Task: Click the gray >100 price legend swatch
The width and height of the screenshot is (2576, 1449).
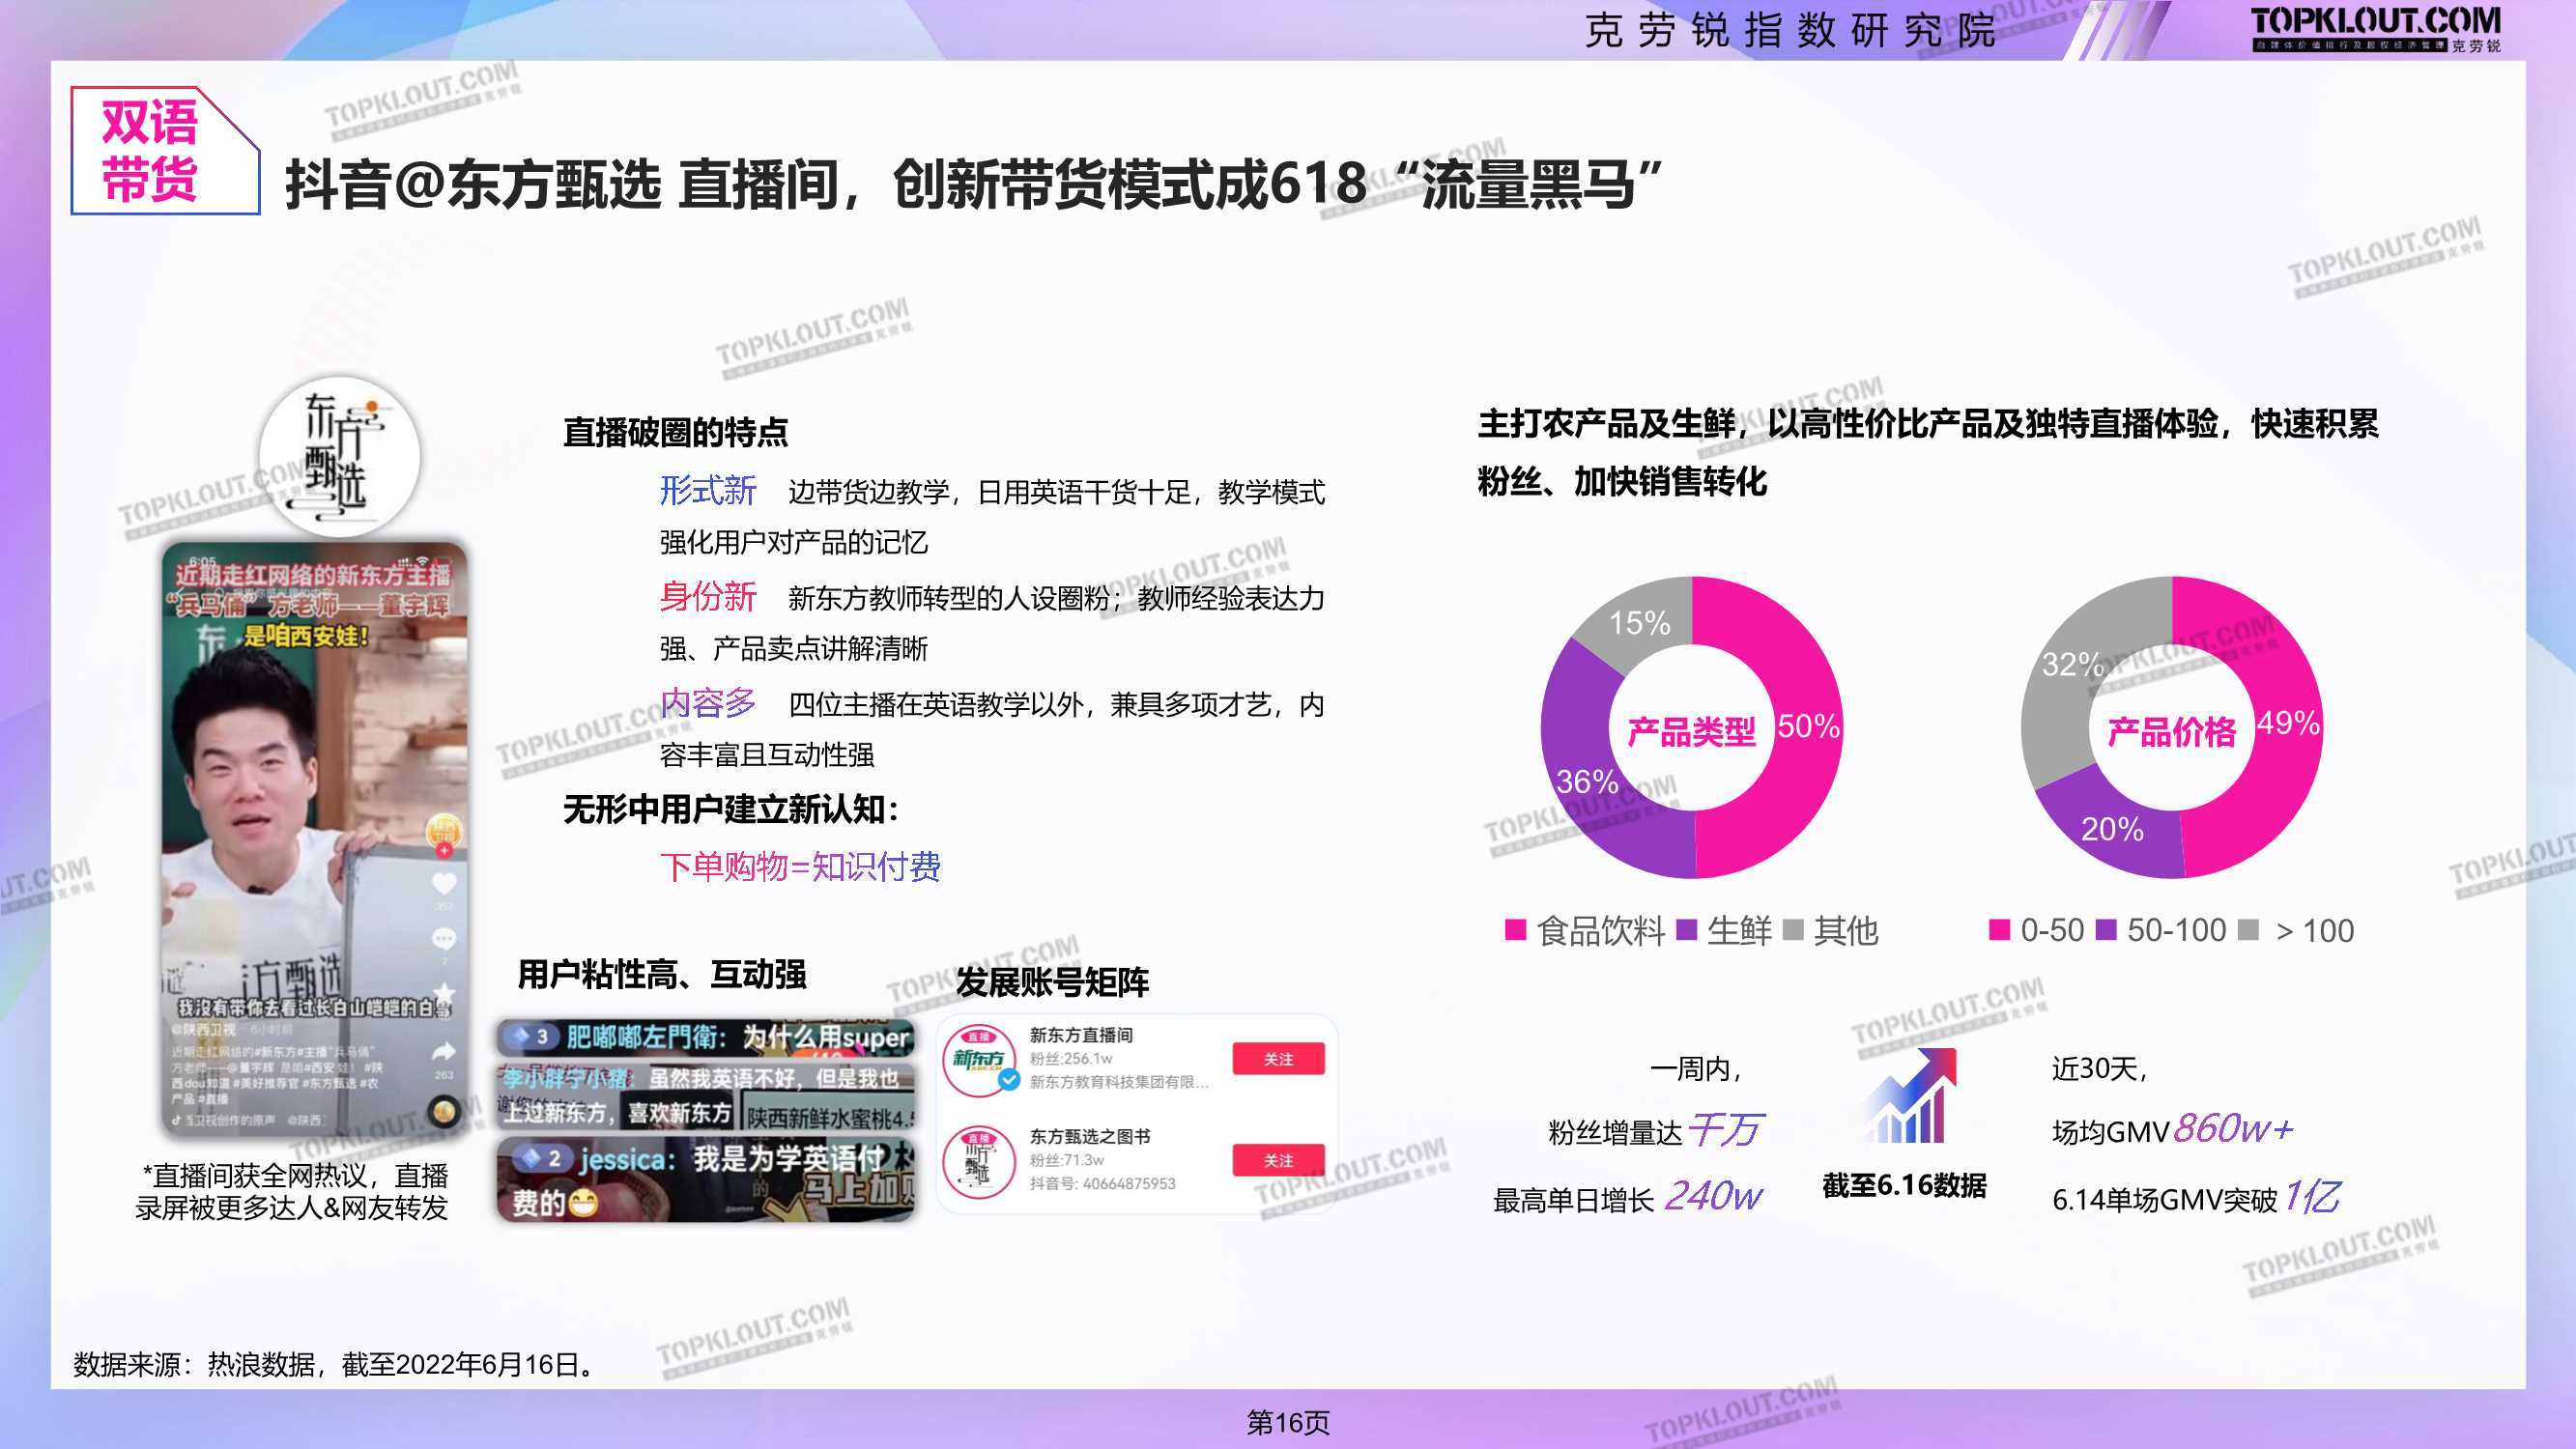Action: click(2248, 930)
